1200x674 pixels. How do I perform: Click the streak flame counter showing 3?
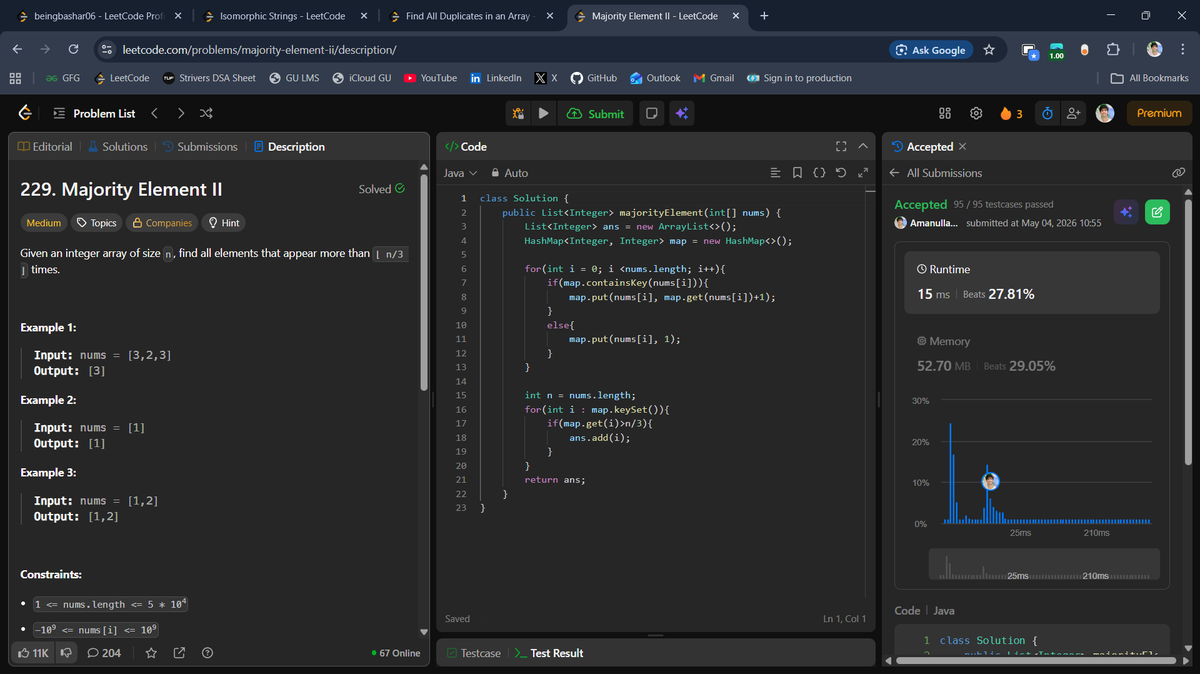[x=1010, y=113]
